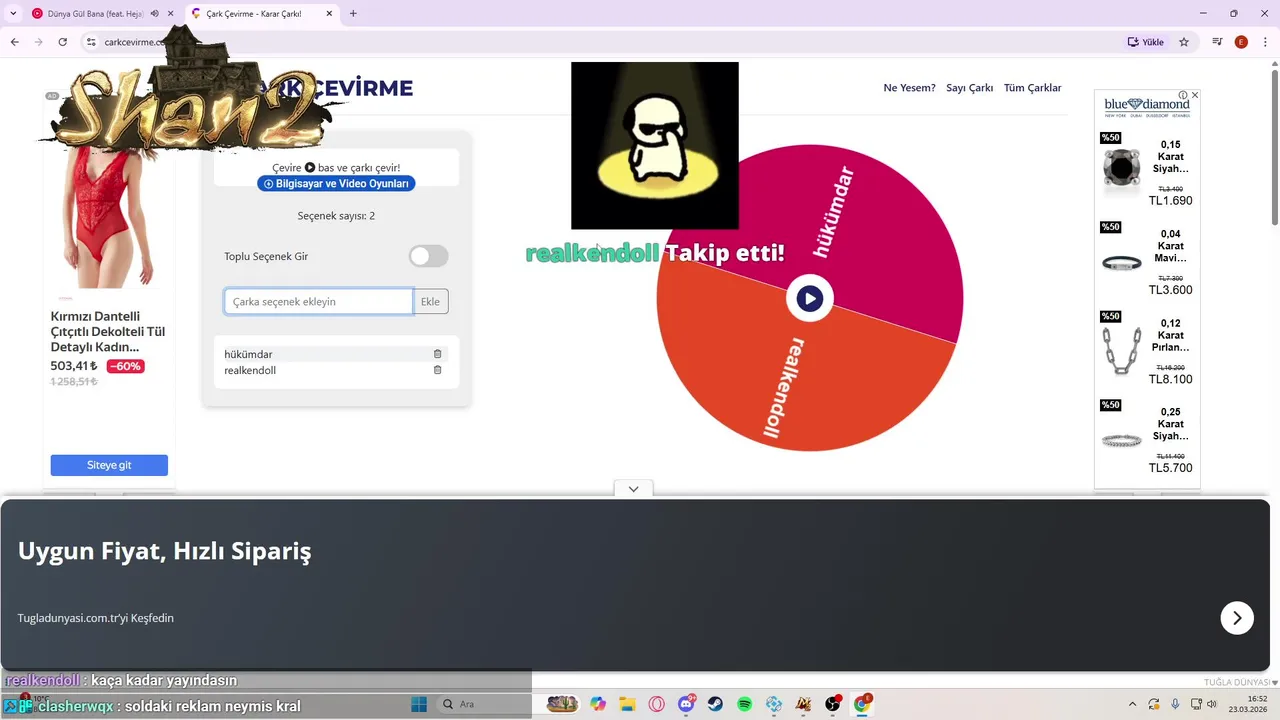1280x720 pixels.
Task: Bookmark this page with the star
Action: tap(1184, 42)
